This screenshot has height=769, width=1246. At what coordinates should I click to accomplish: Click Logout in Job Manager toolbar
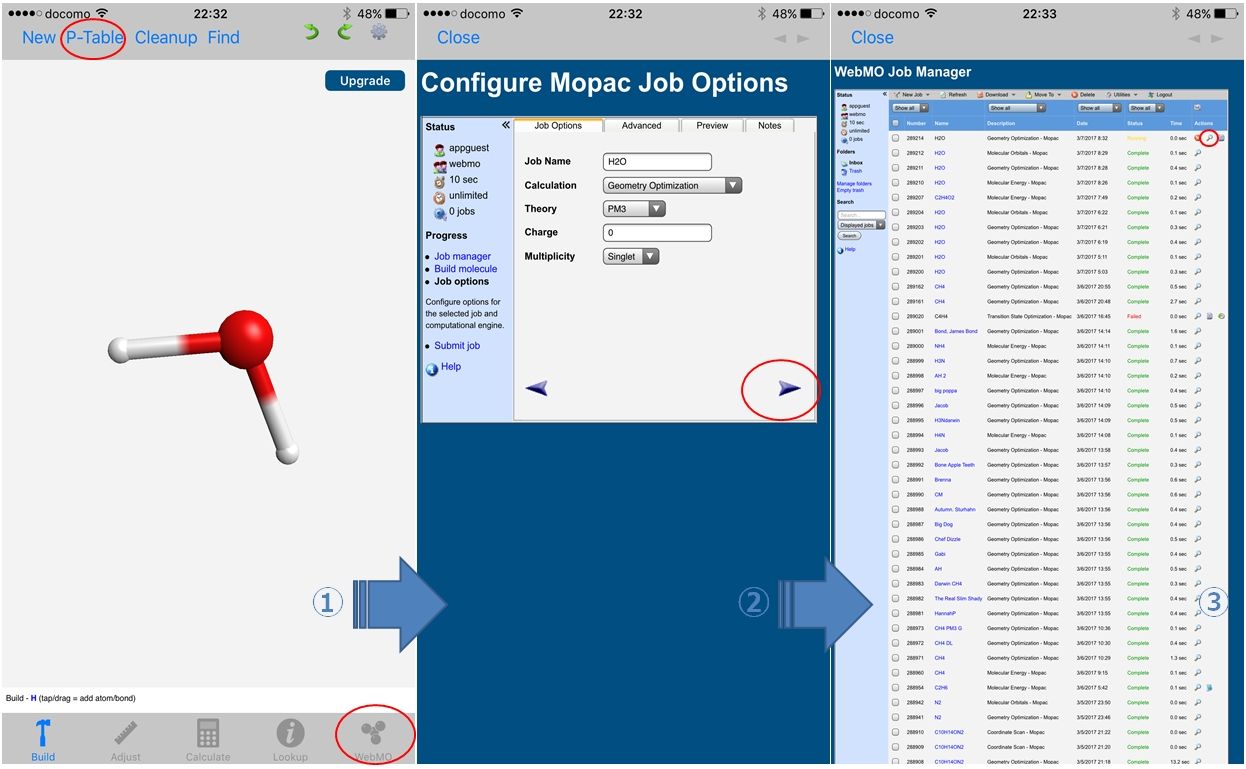tap(1160, 95)
